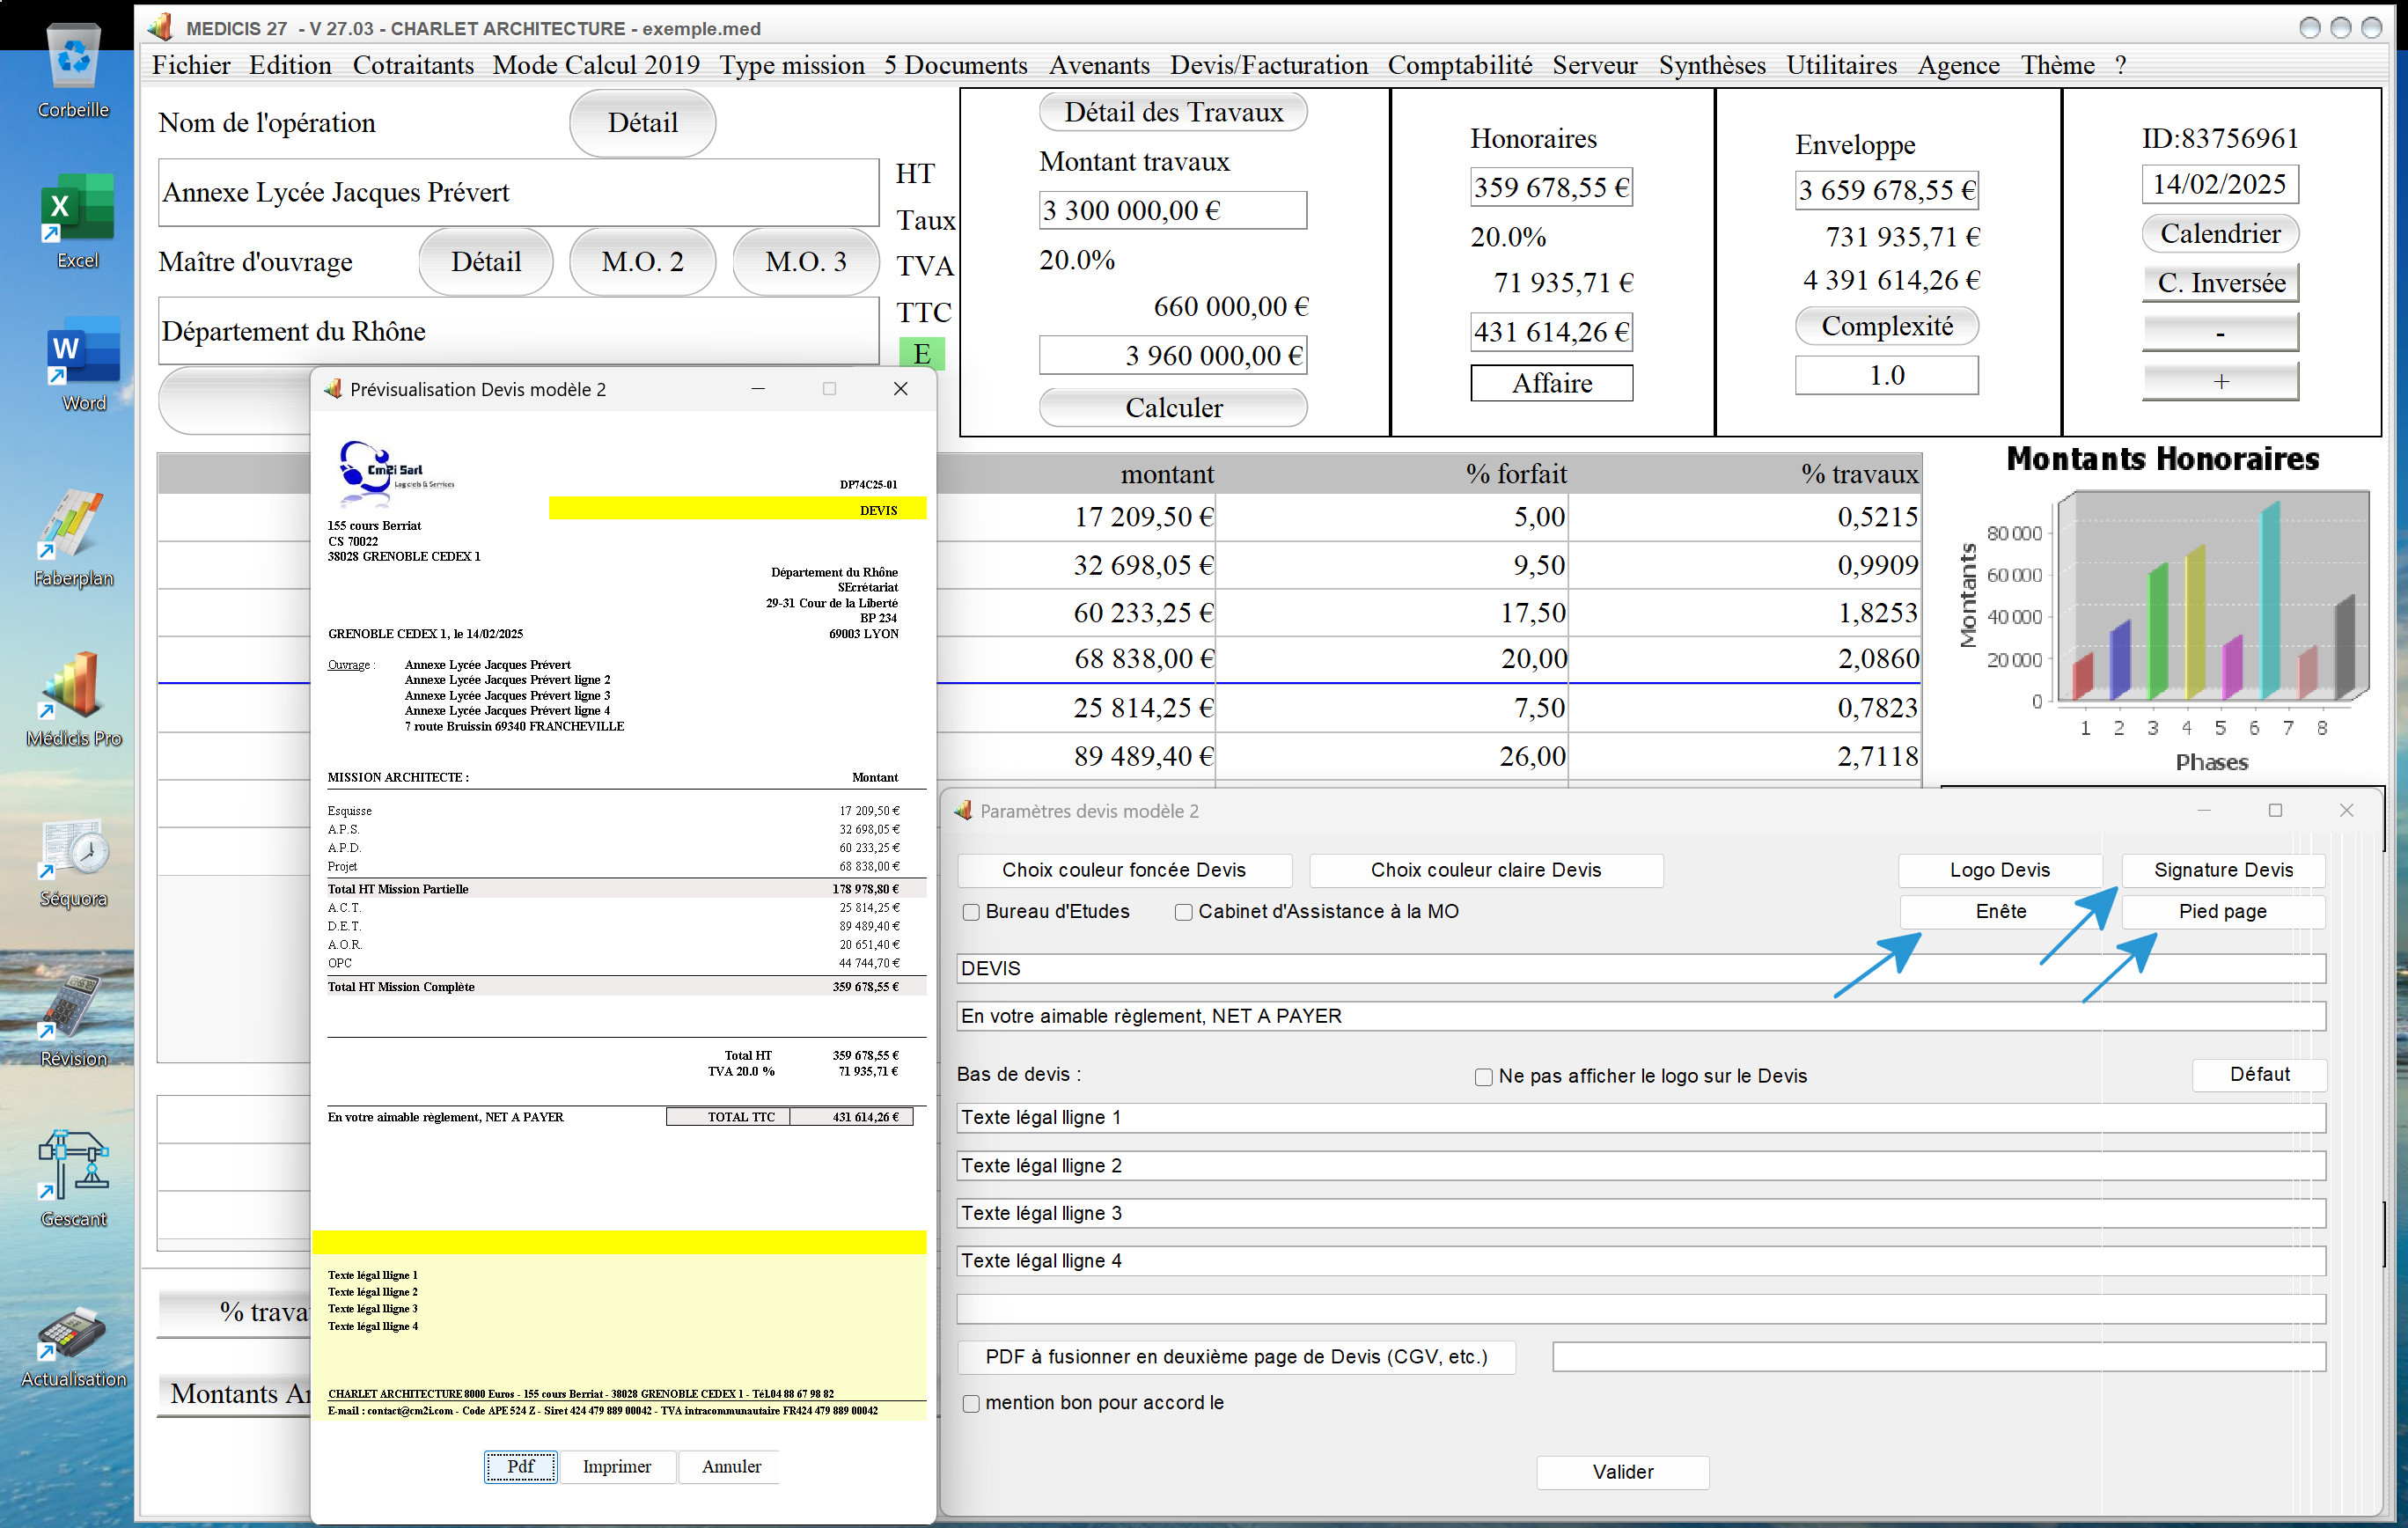Screen dimensions: 2408x1528
Task: Click the DEVIS title text field
Action: (1641, 968)
